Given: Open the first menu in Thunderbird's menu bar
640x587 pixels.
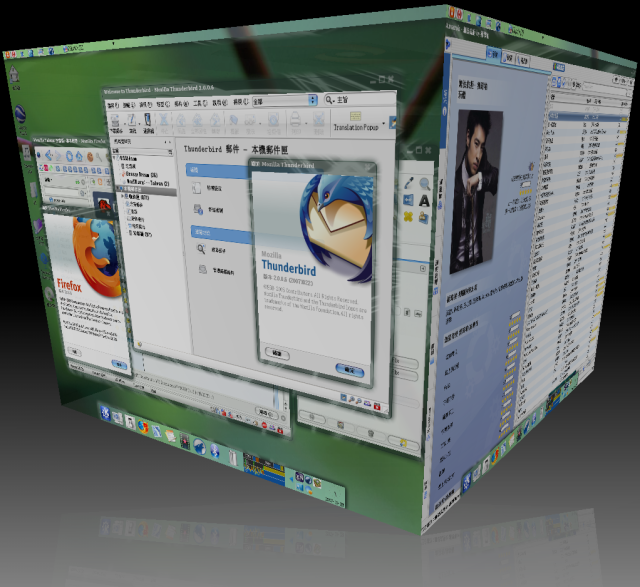Looking at the screenshot, I should coord(115,103).
